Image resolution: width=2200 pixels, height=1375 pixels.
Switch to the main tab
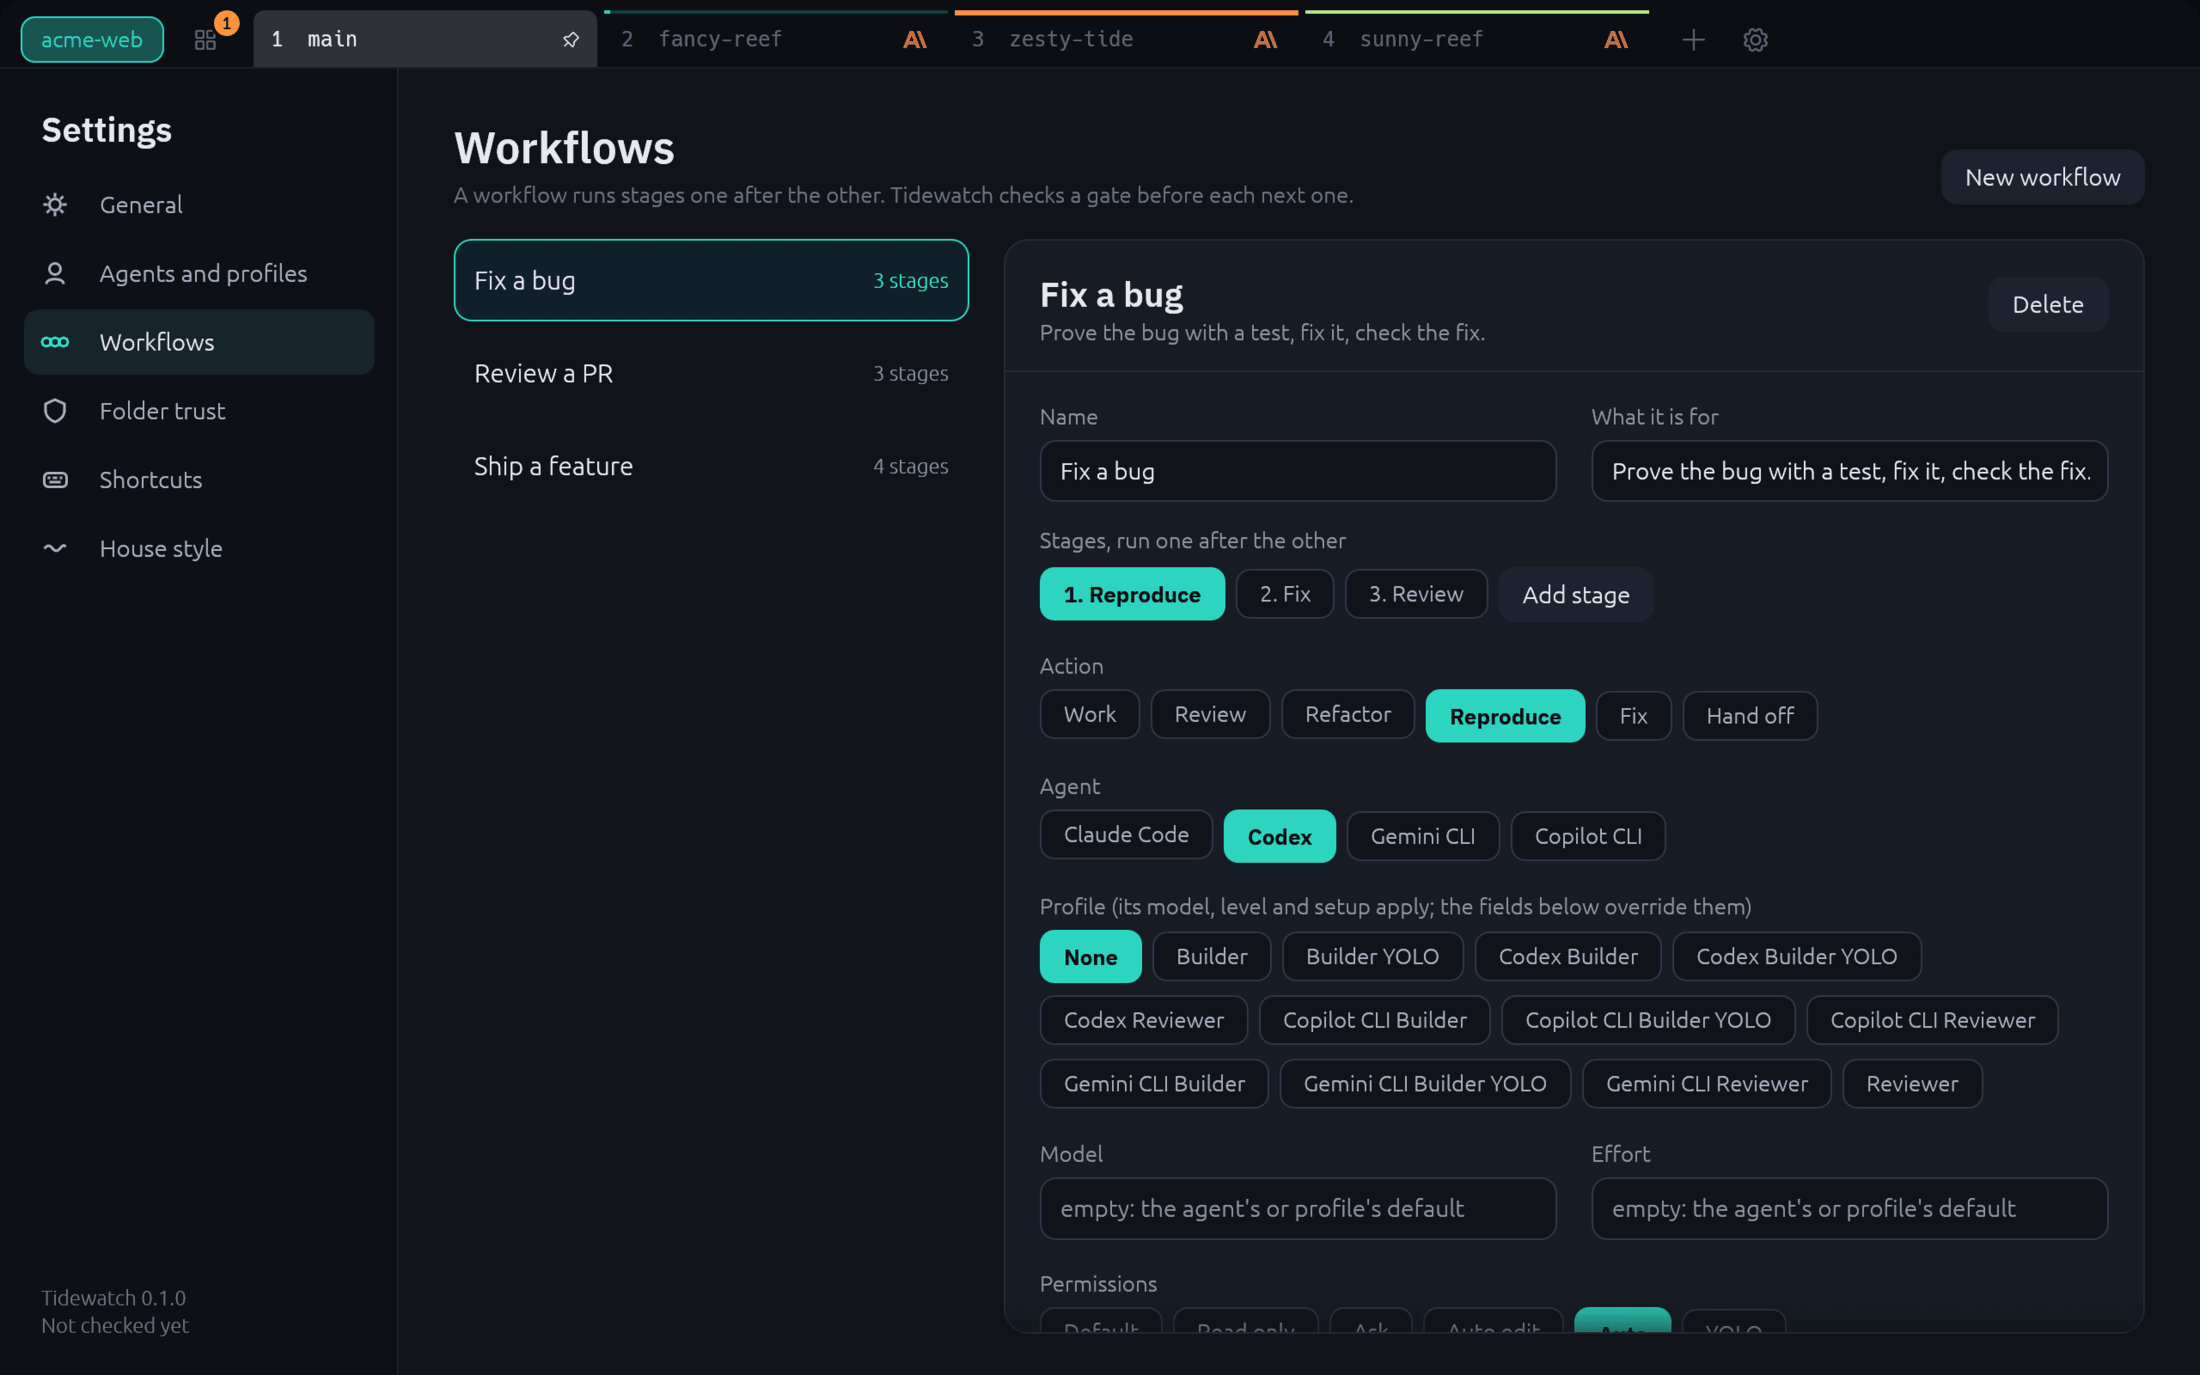coord(425,39)
